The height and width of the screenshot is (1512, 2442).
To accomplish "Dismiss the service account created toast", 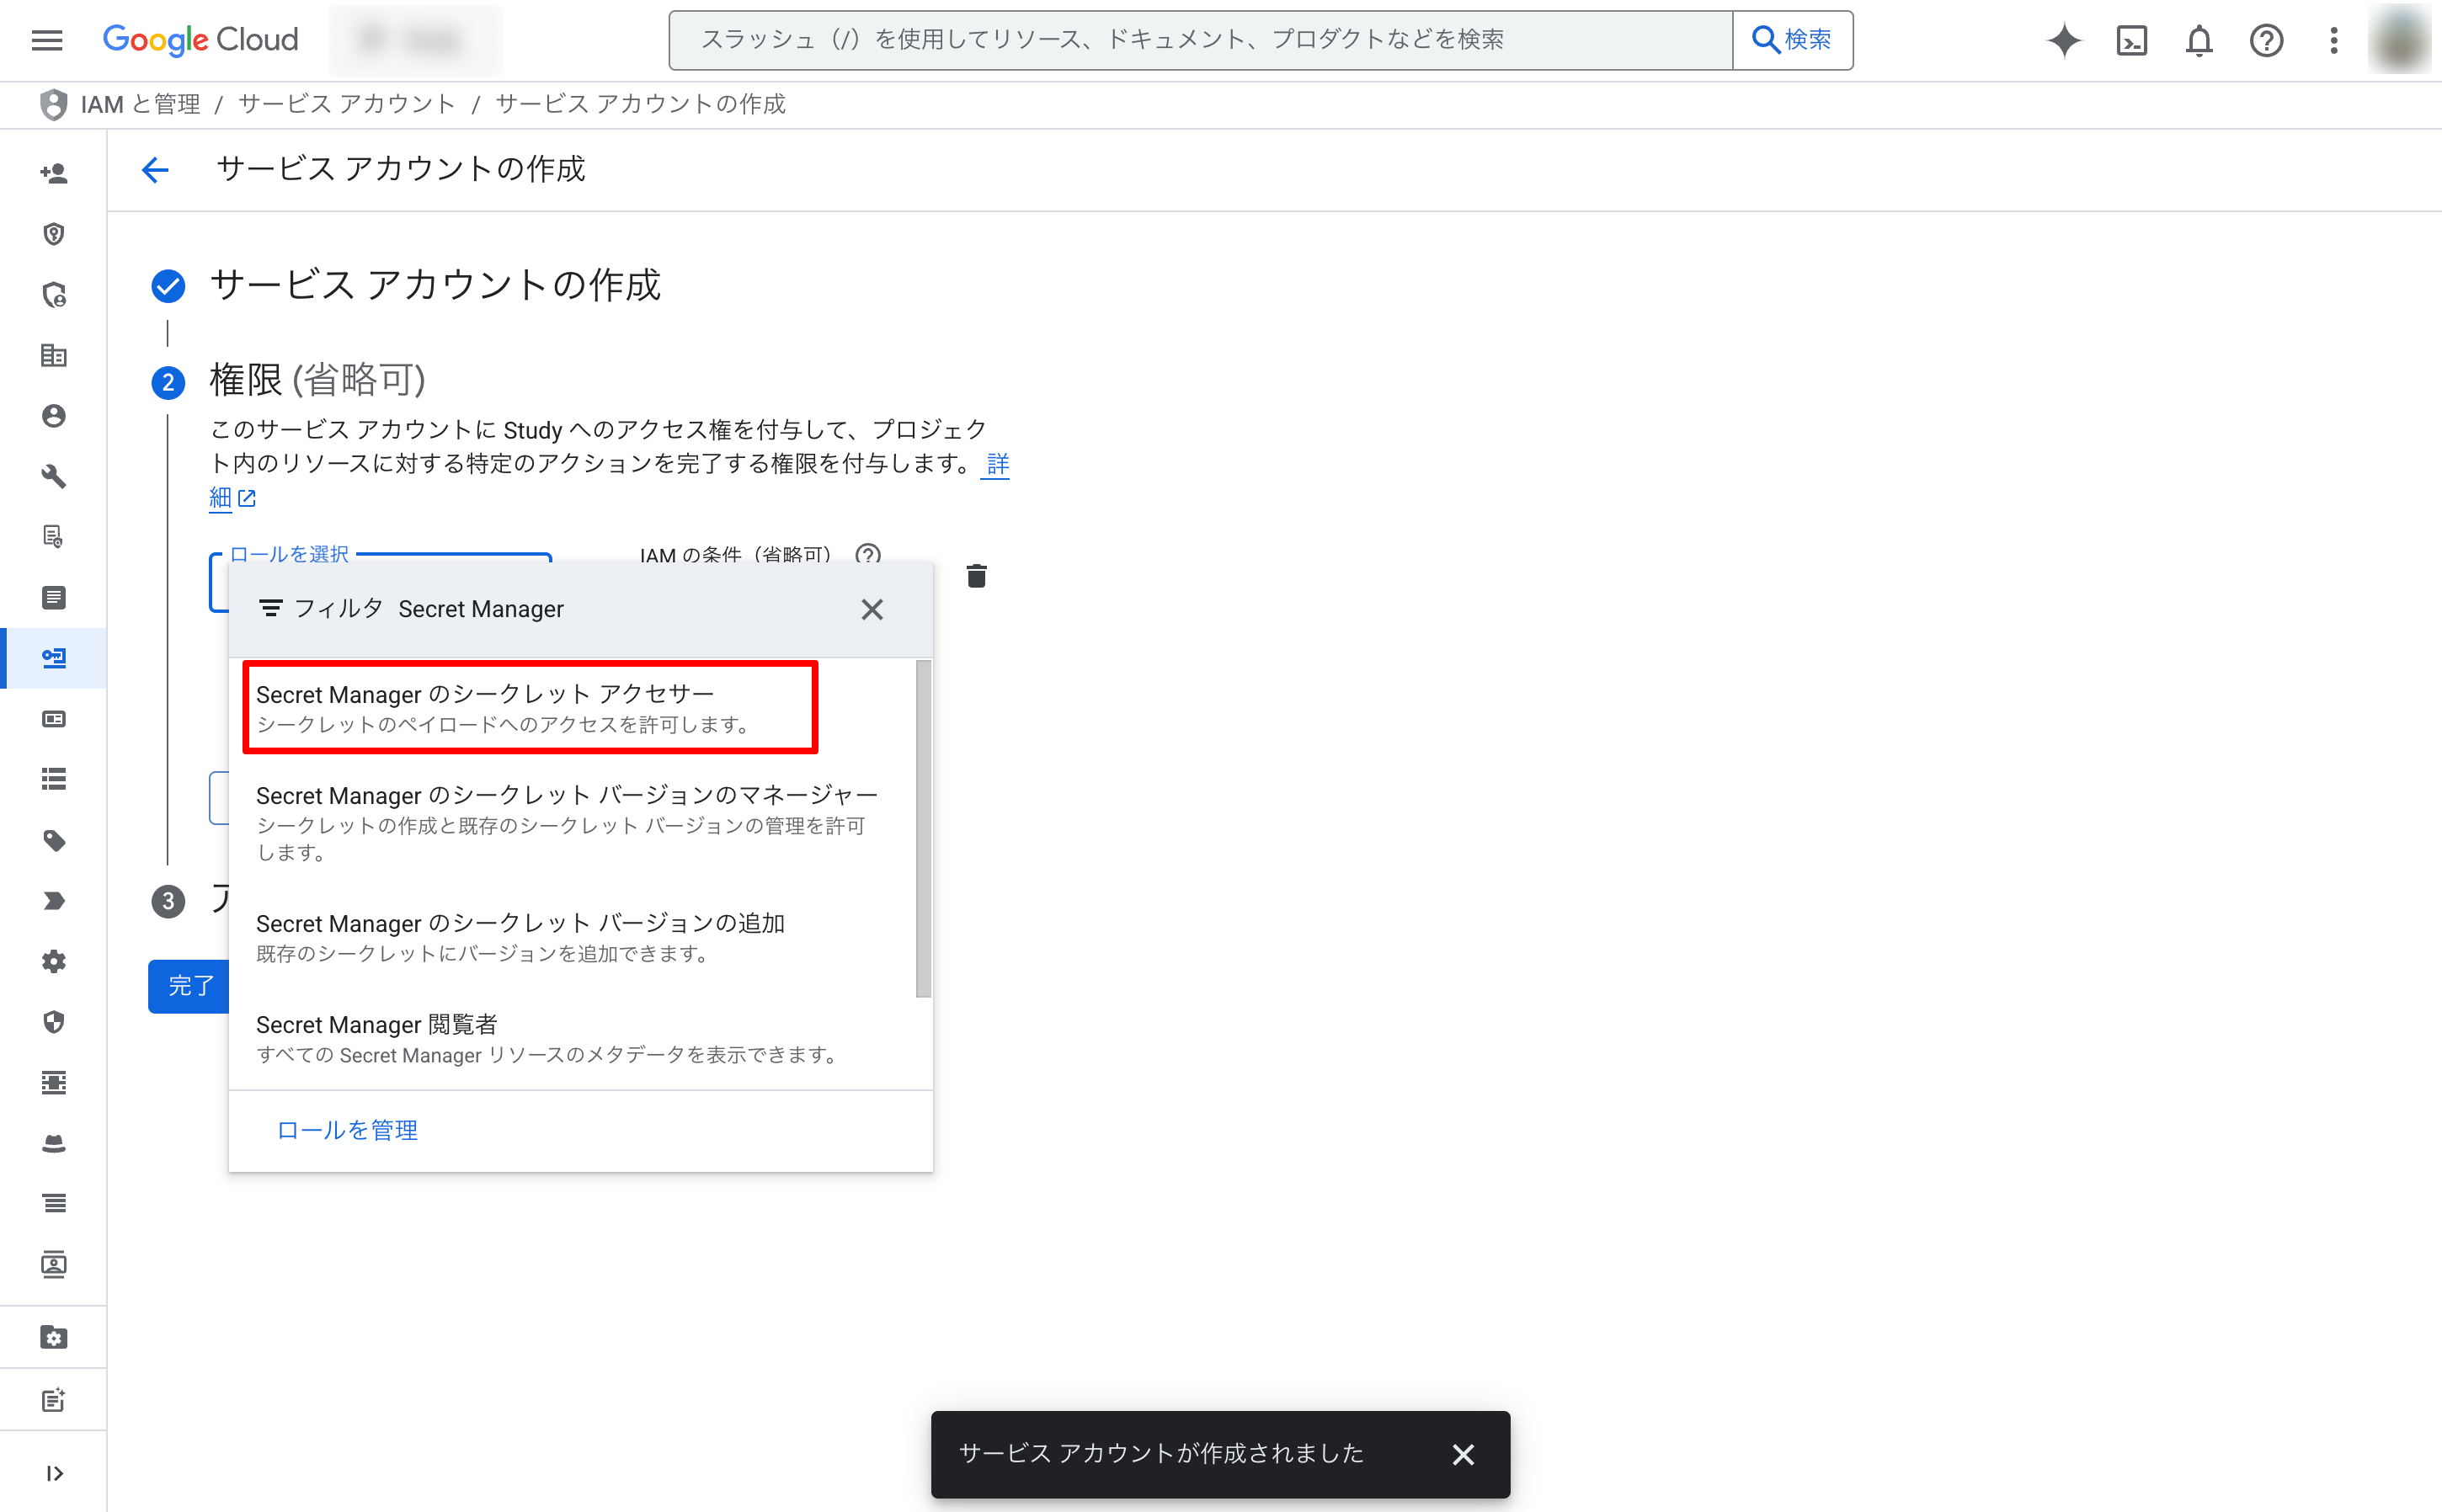I will pos(1463,1455).
